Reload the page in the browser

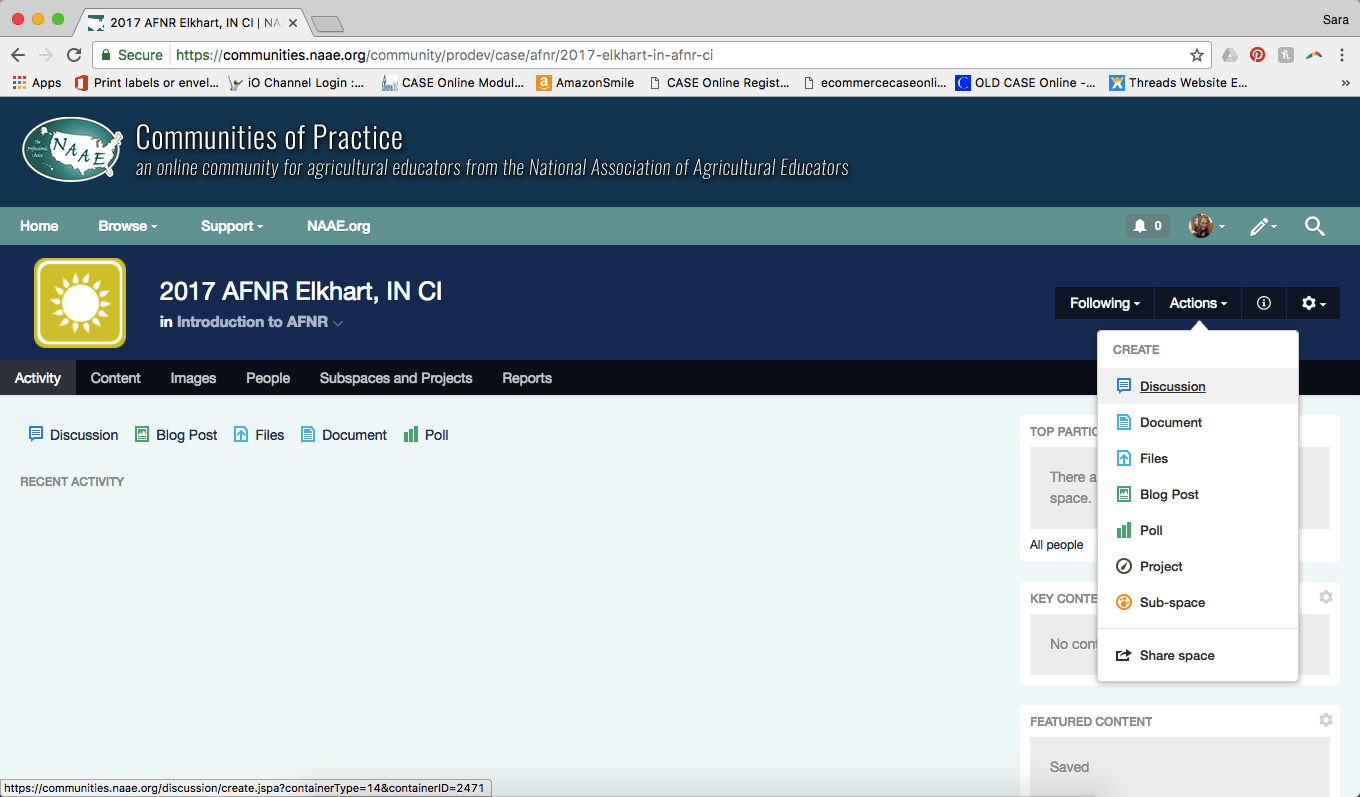(74, 55)
